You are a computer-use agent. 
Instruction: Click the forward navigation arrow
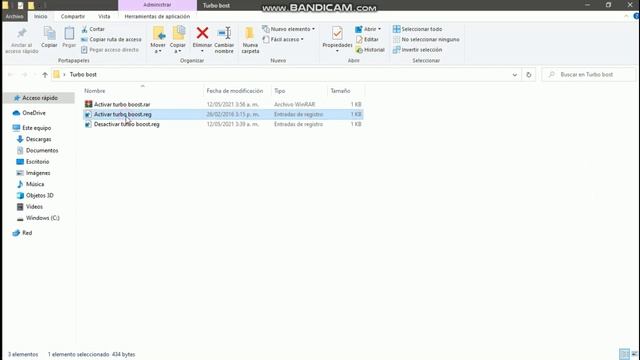tap(24, 75)
